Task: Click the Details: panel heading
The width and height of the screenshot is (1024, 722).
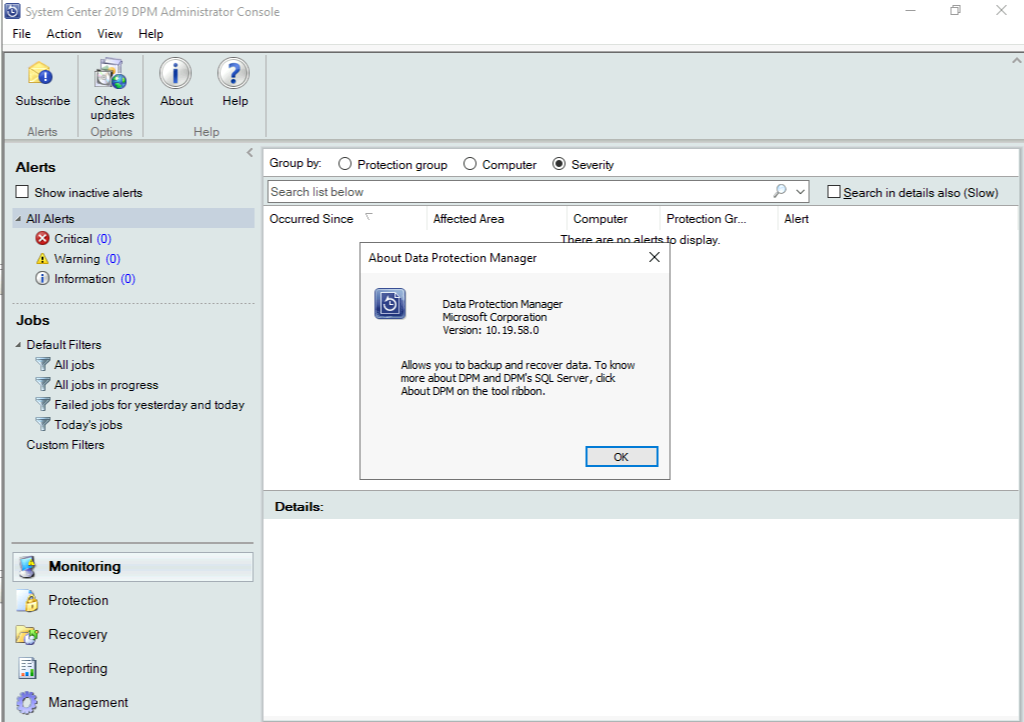Action: 299,507
